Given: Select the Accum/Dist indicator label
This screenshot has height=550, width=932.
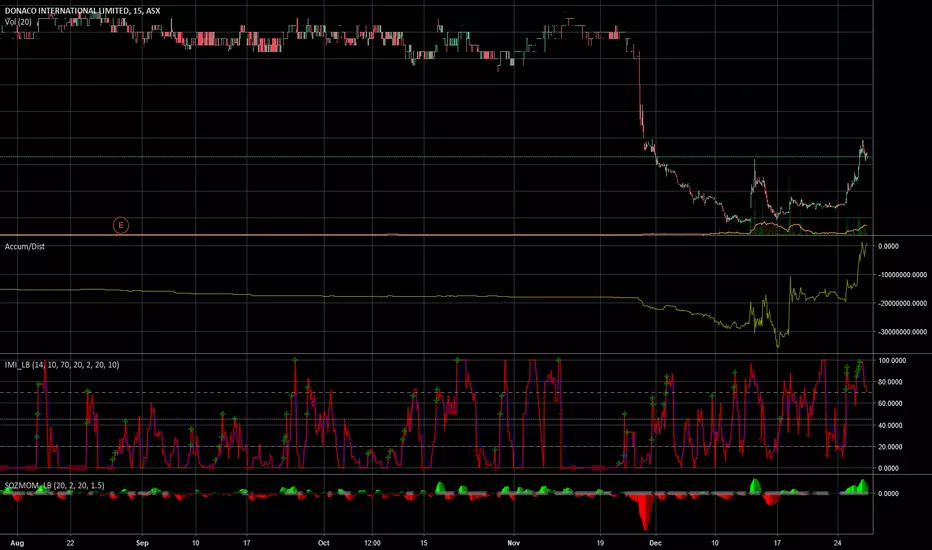Looking at the screenshot, I should [x=24, y=246].
